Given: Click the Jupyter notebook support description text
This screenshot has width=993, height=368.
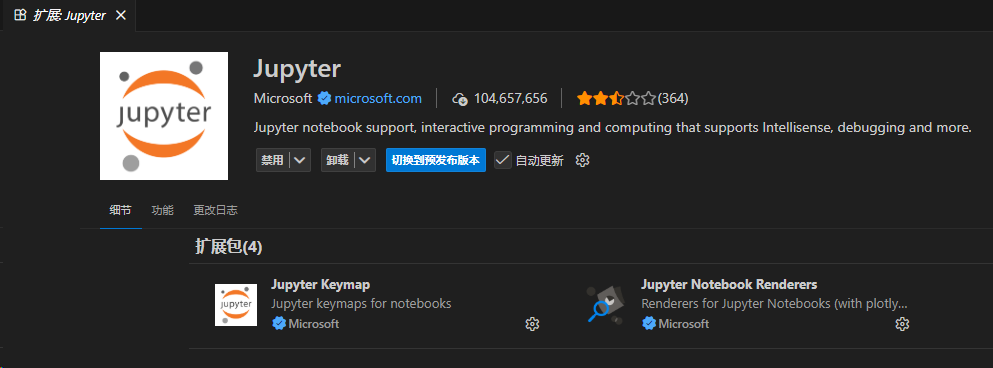Looking at the screenshot, I should [612, 127].
